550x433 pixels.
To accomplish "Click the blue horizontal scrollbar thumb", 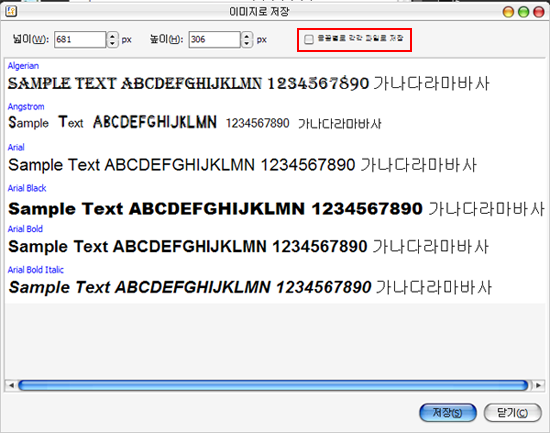I will click(273, 385).
